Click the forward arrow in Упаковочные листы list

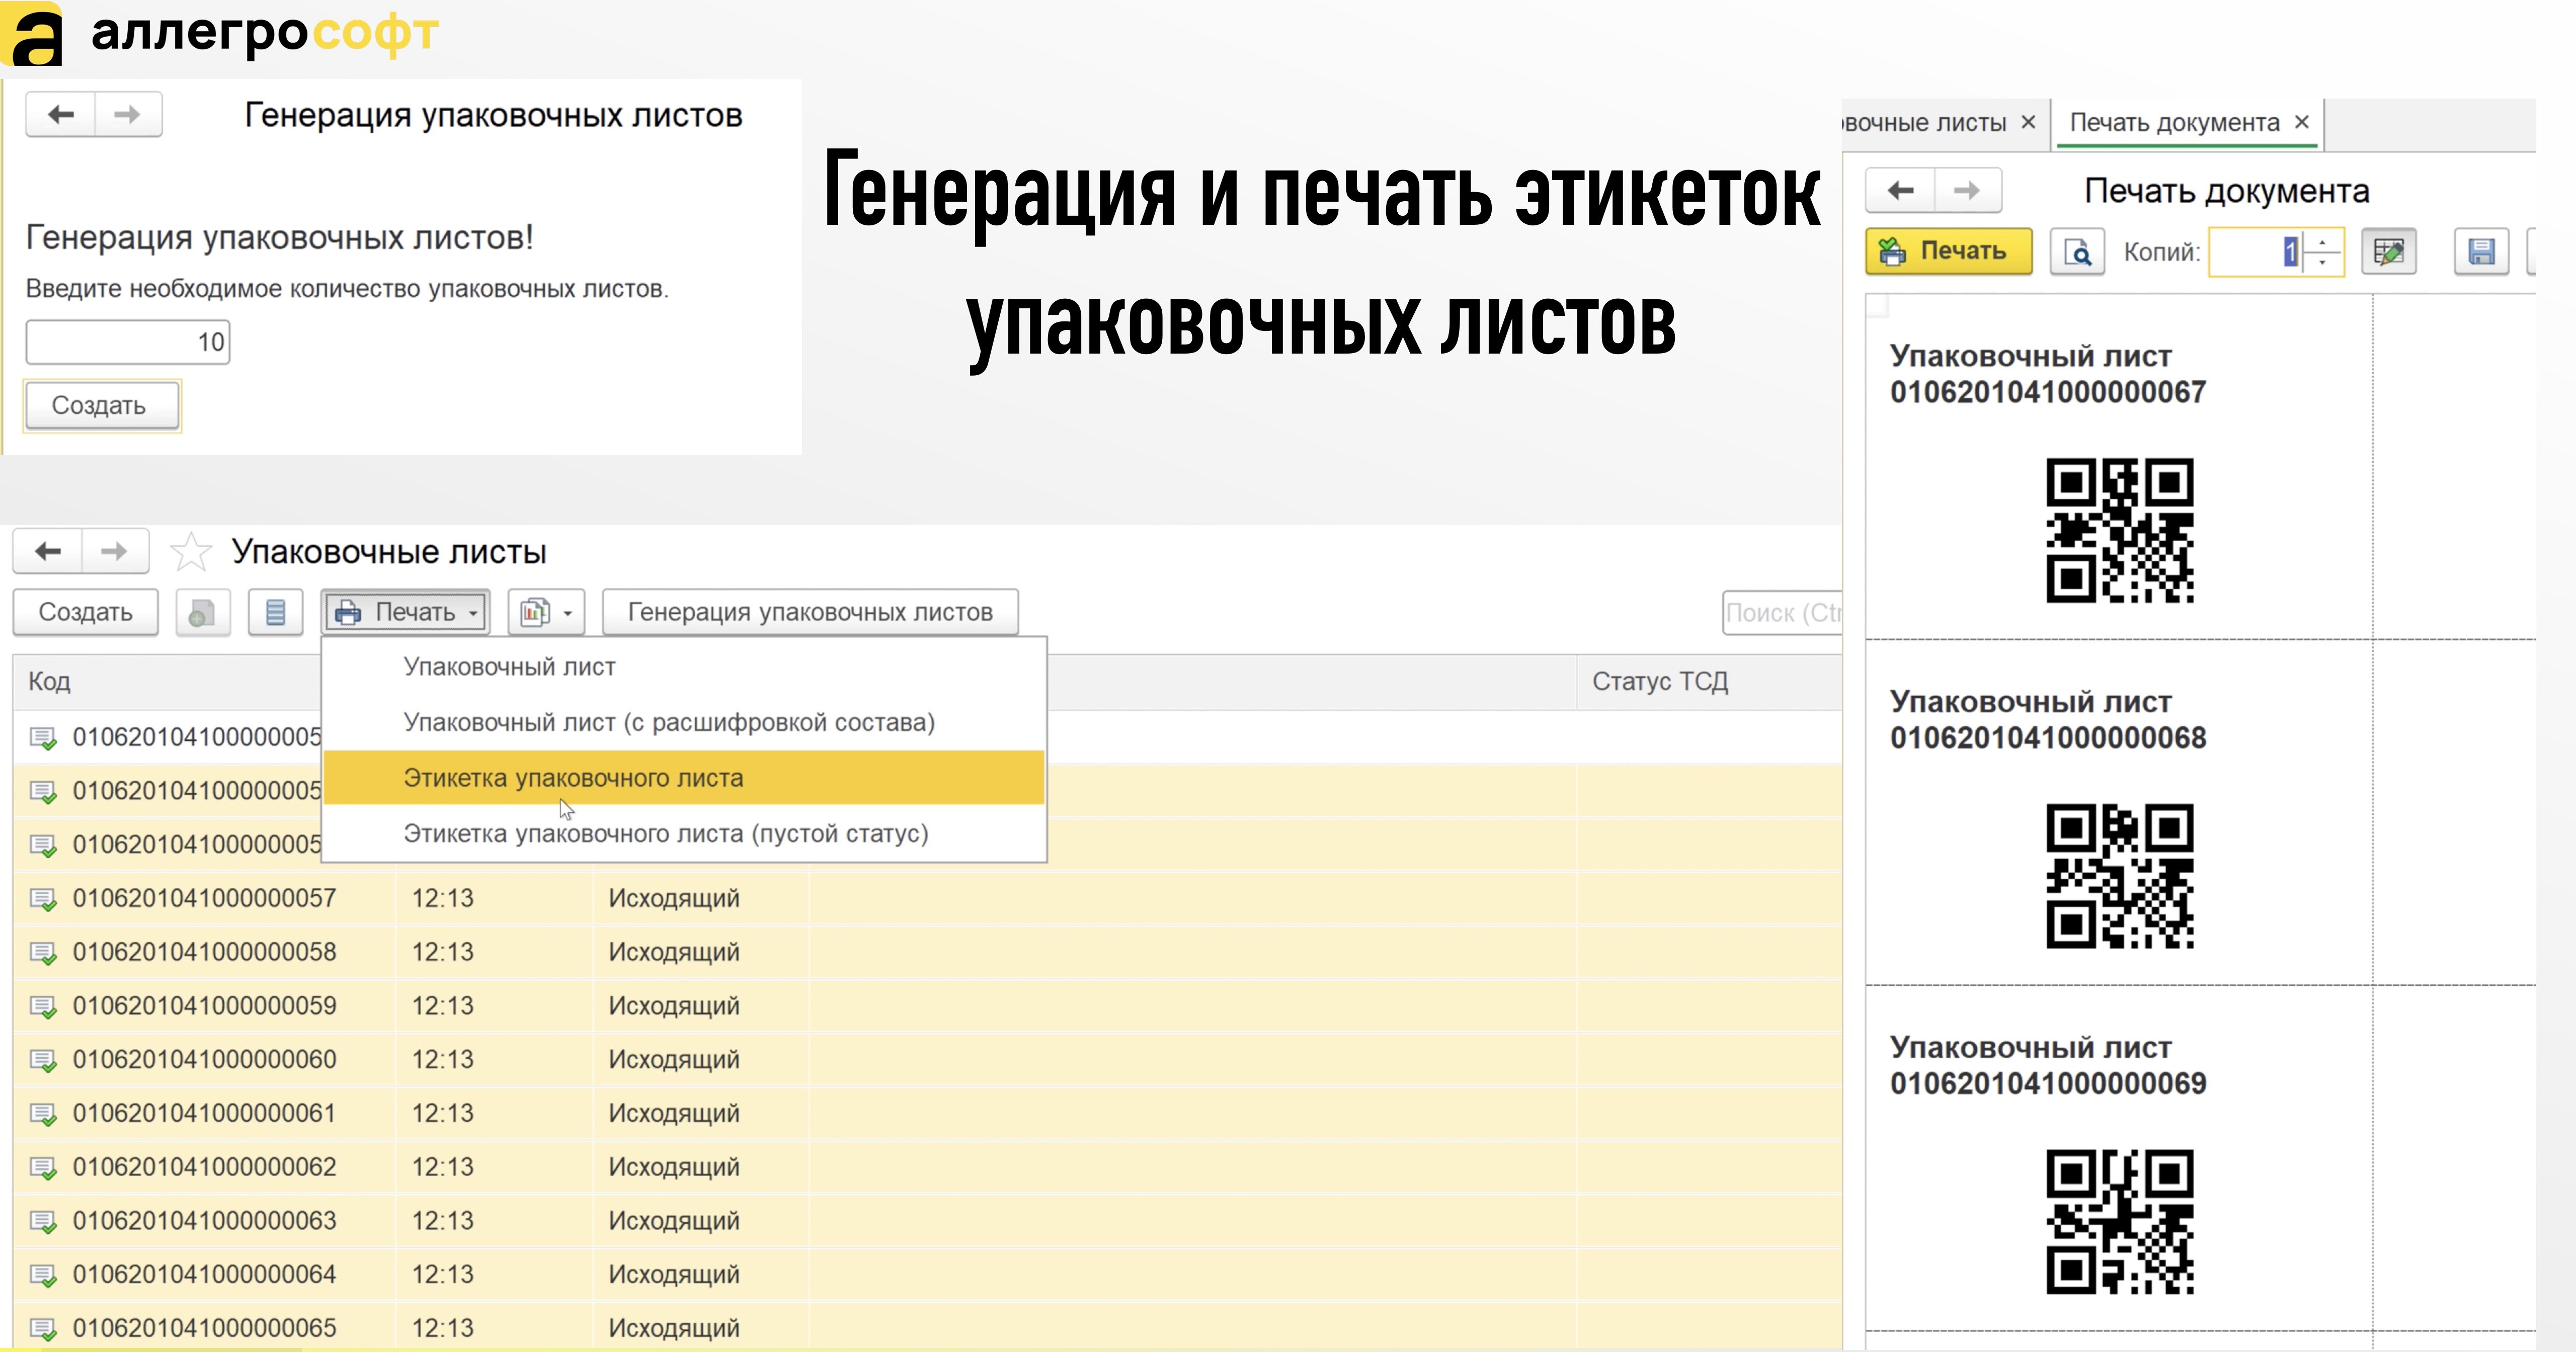pyautogui.click(x=114, y=551)
